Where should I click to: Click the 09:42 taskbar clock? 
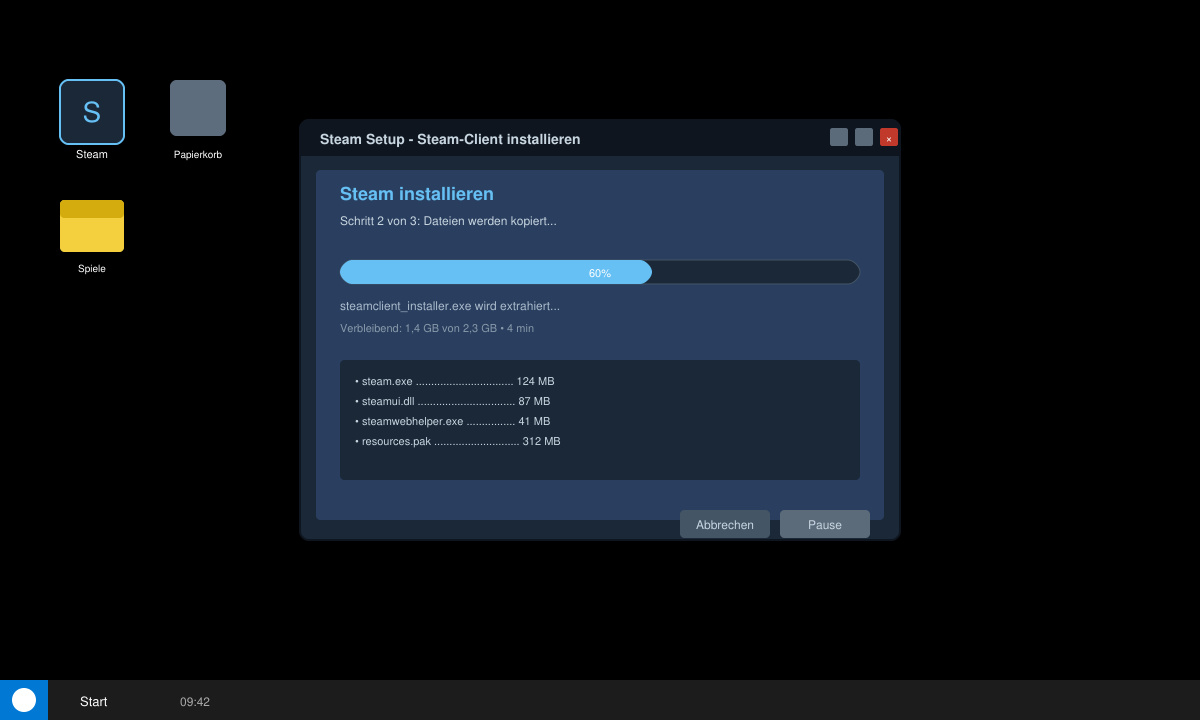195,702
